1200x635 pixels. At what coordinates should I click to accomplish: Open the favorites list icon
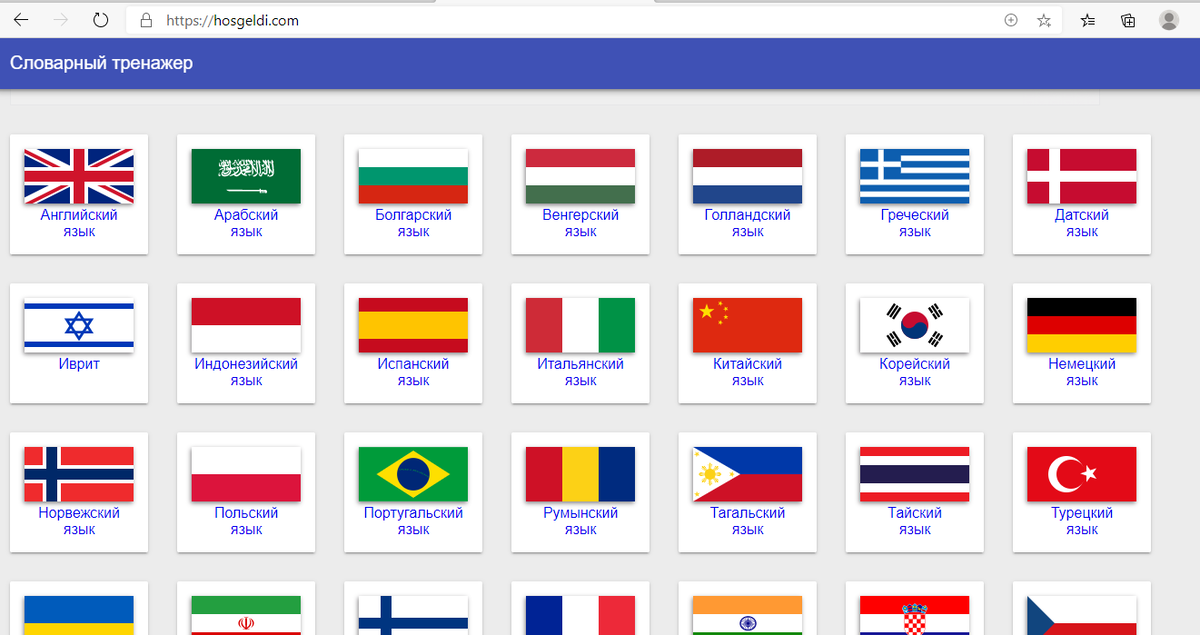pos(1089,20)
